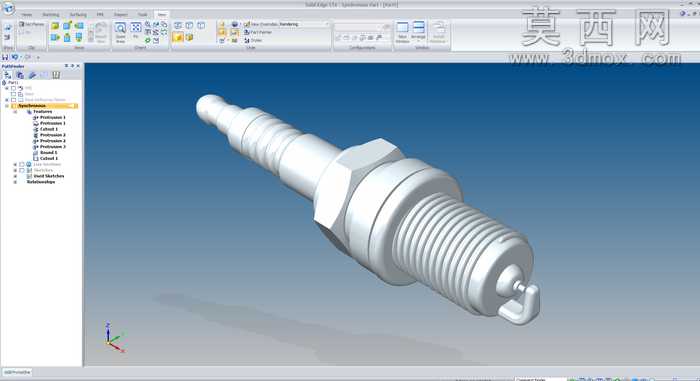The width and height of the screenshot is (700, 381).
Task: Toggle auto-hide pin on PathFinder panel
Action: [72, 66]
